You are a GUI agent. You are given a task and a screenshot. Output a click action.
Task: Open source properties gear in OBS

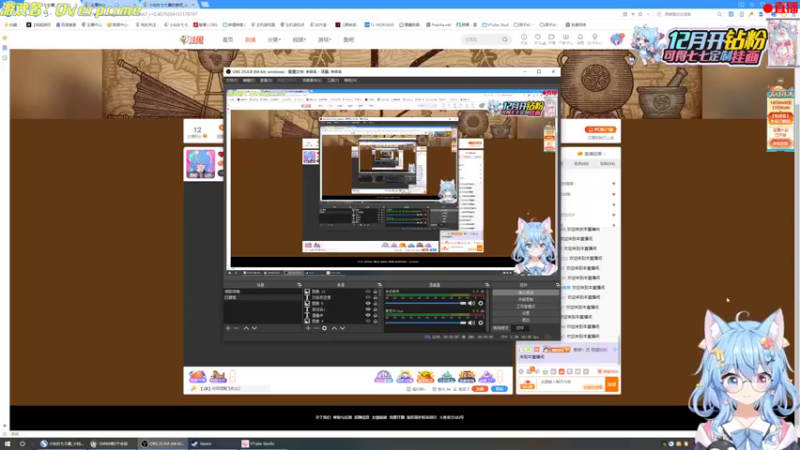tap(324, 328)
